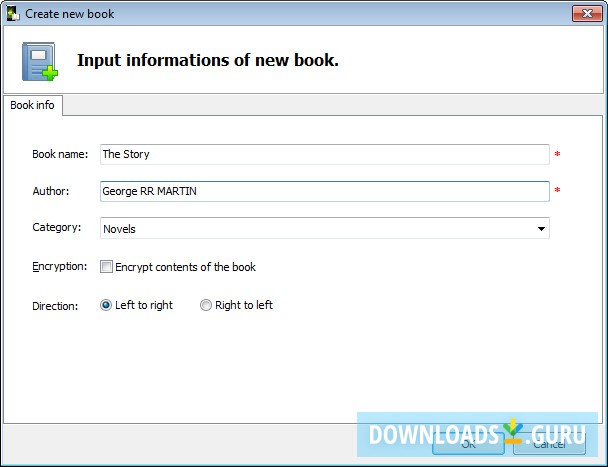Enable Encrypt contents of the book checkbox

pyautogui.click(x=106, y=267)
